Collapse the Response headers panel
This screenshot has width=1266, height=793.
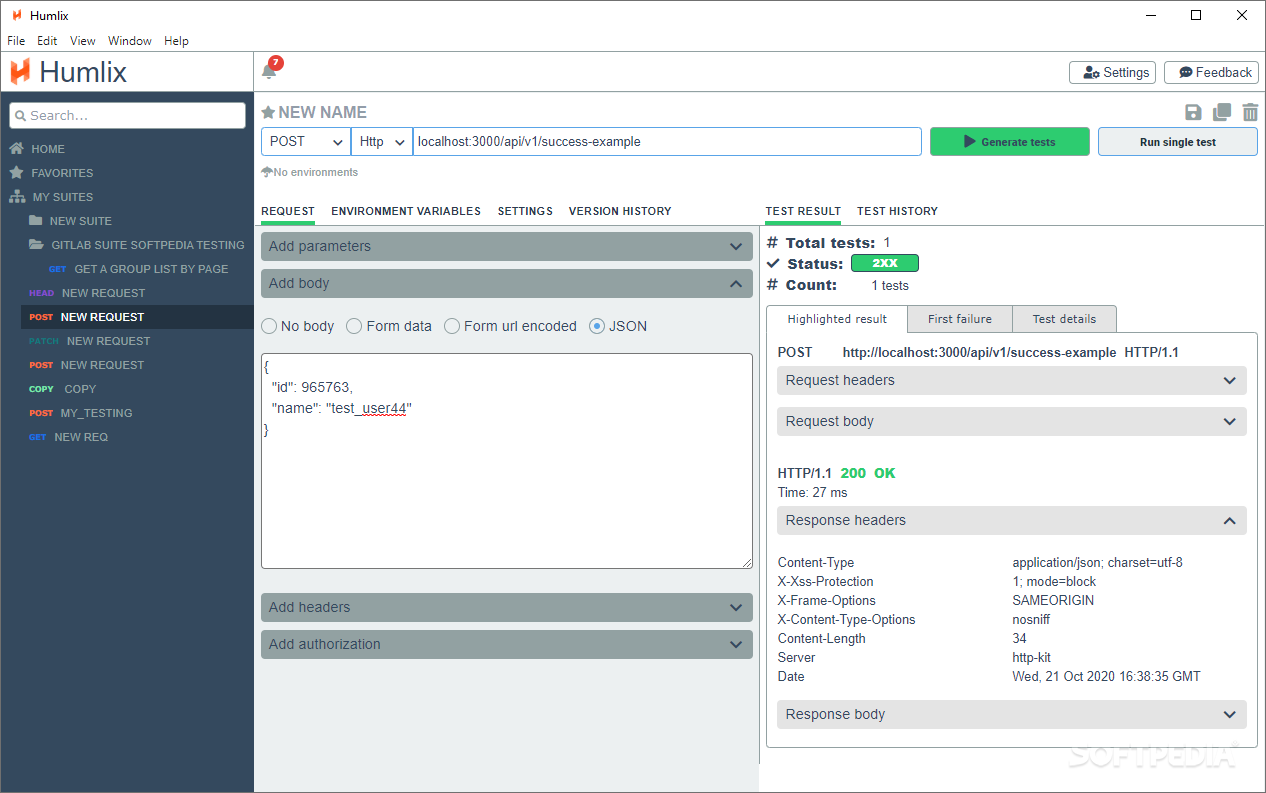pyautogui.click(x=1012, y=520)
